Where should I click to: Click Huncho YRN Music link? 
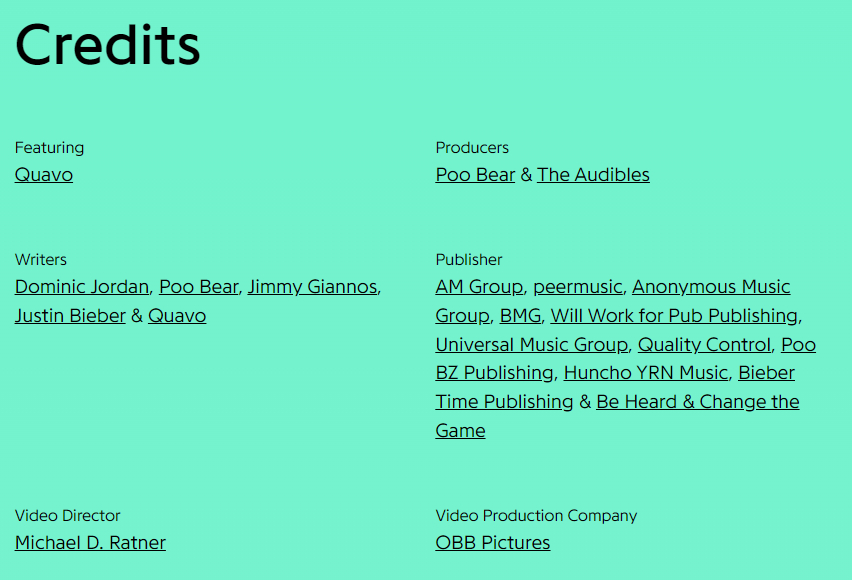(646, 373)
